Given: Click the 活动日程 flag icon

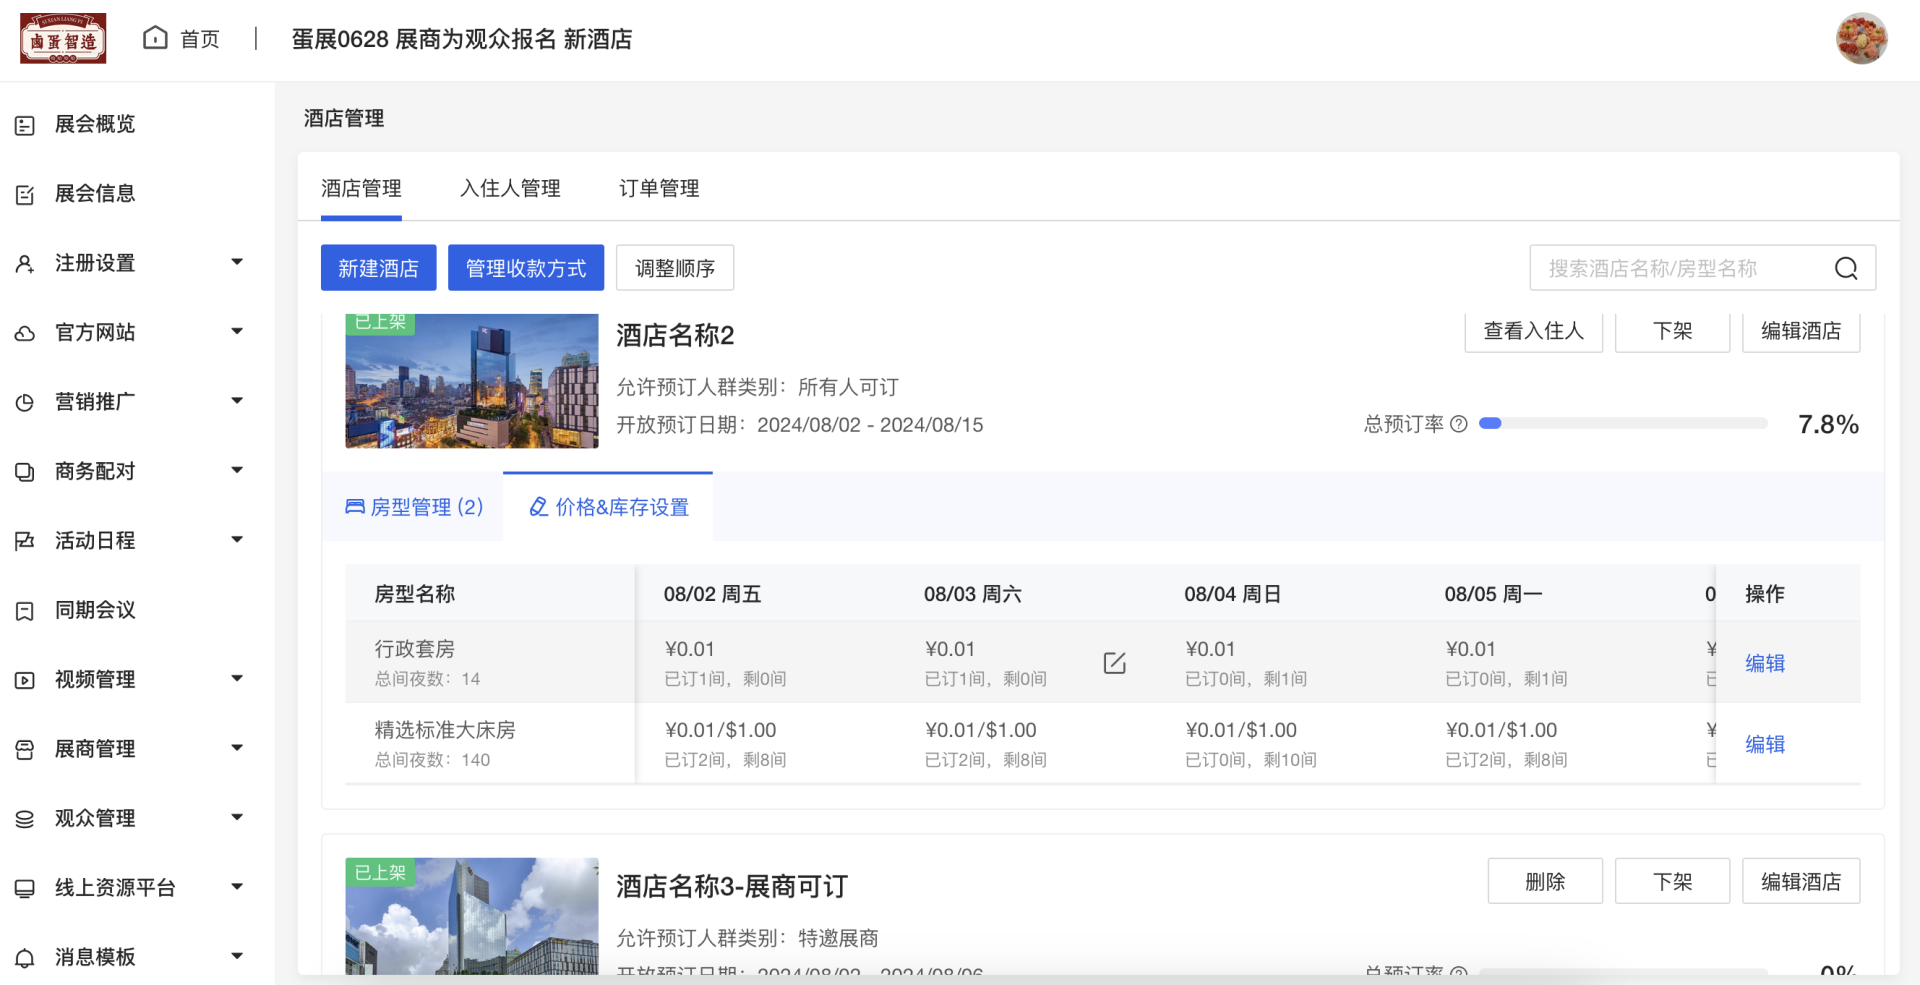Looking at the screenshot, I should click(x=25, y=541).
